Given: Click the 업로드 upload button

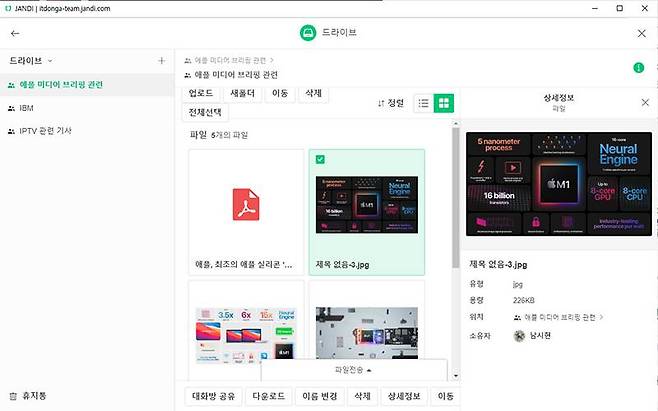Looking at the screenshot, I should tap(201, 93).
